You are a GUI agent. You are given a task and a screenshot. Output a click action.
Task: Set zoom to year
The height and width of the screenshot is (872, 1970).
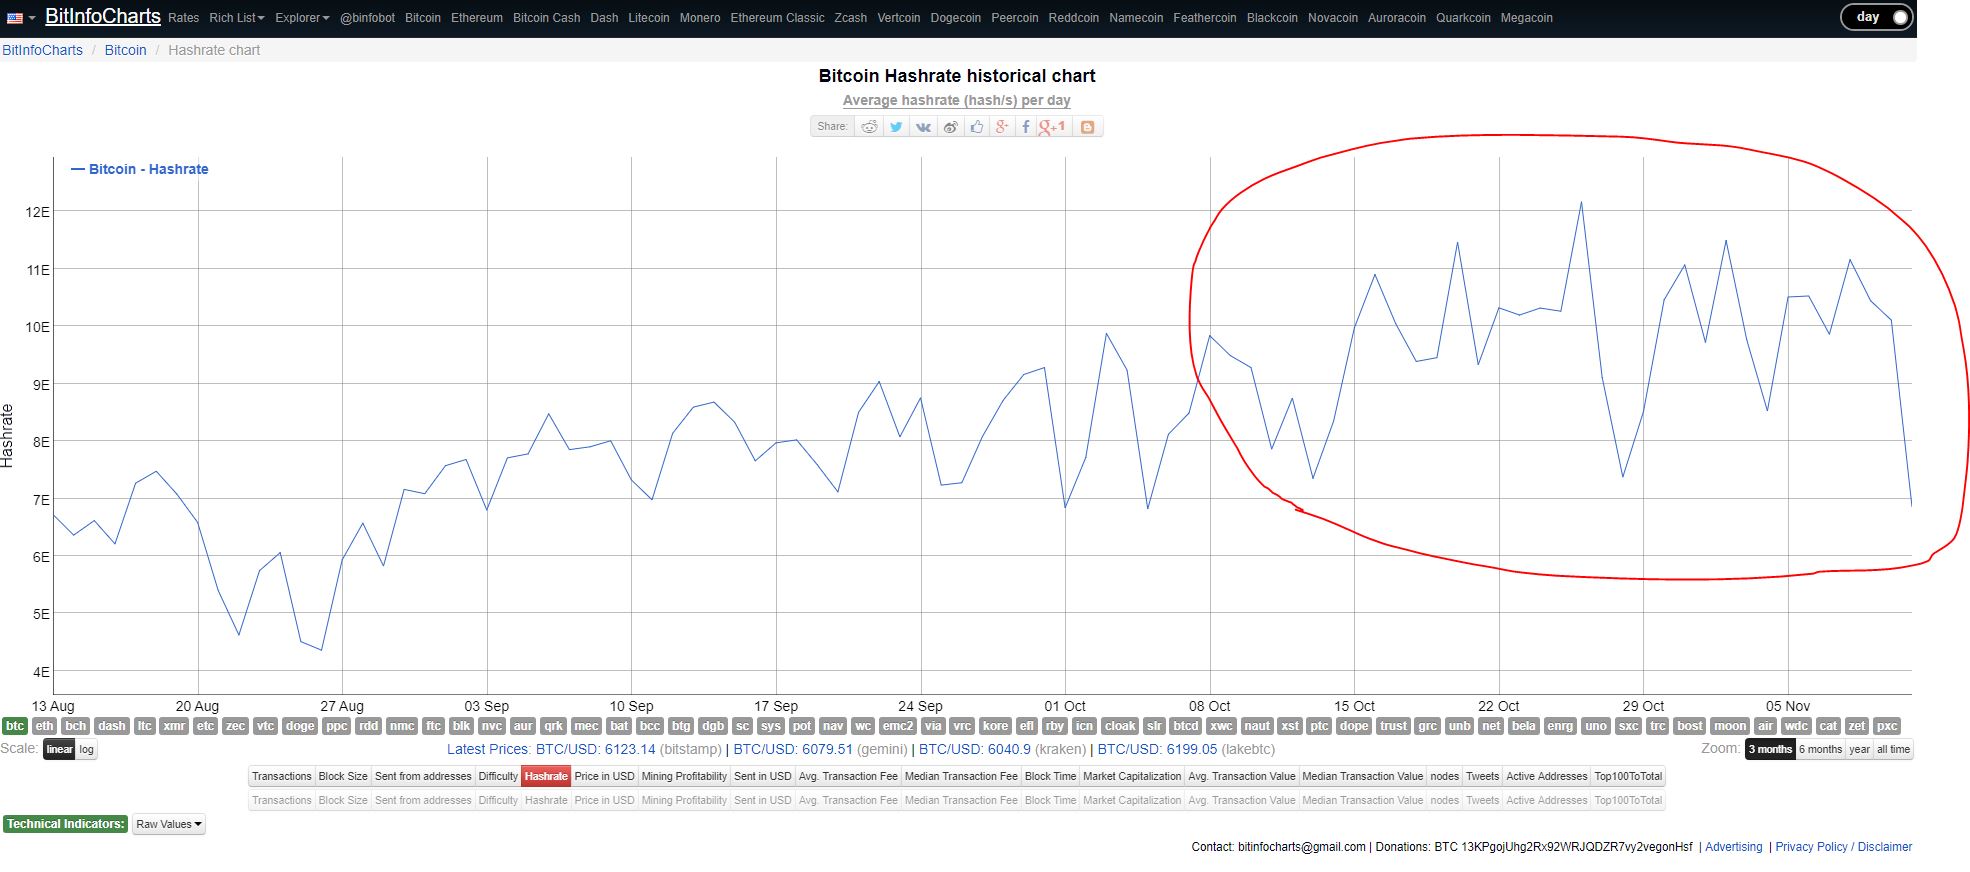(x=1859, y=749)
